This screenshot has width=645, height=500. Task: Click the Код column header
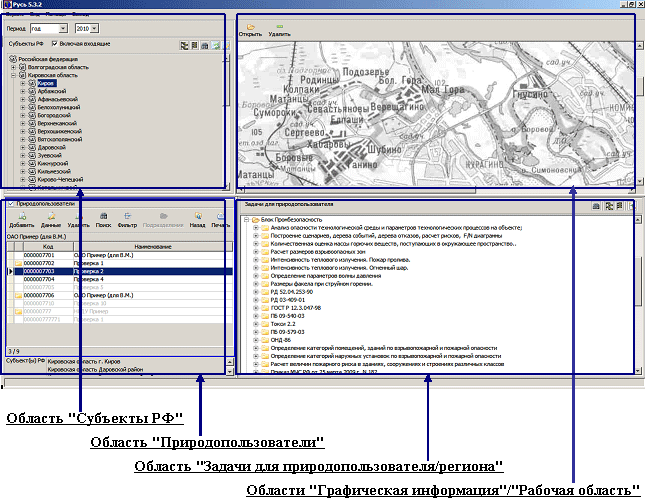(x=47, y=245)
